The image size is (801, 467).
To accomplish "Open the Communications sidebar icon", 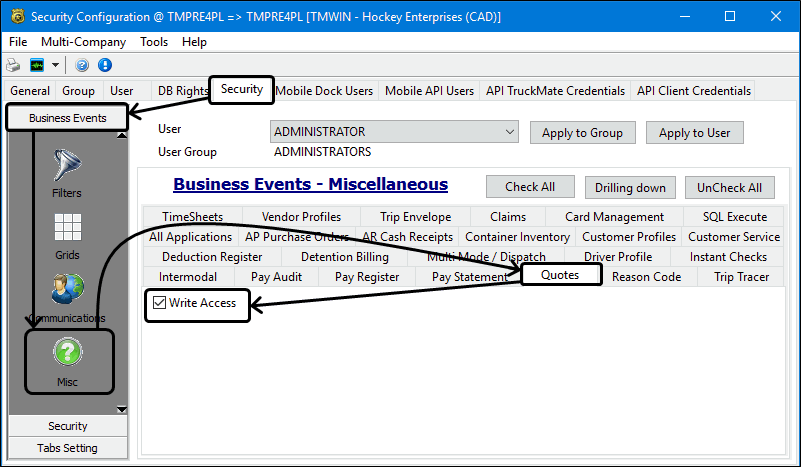I will [x=67, y=298].
